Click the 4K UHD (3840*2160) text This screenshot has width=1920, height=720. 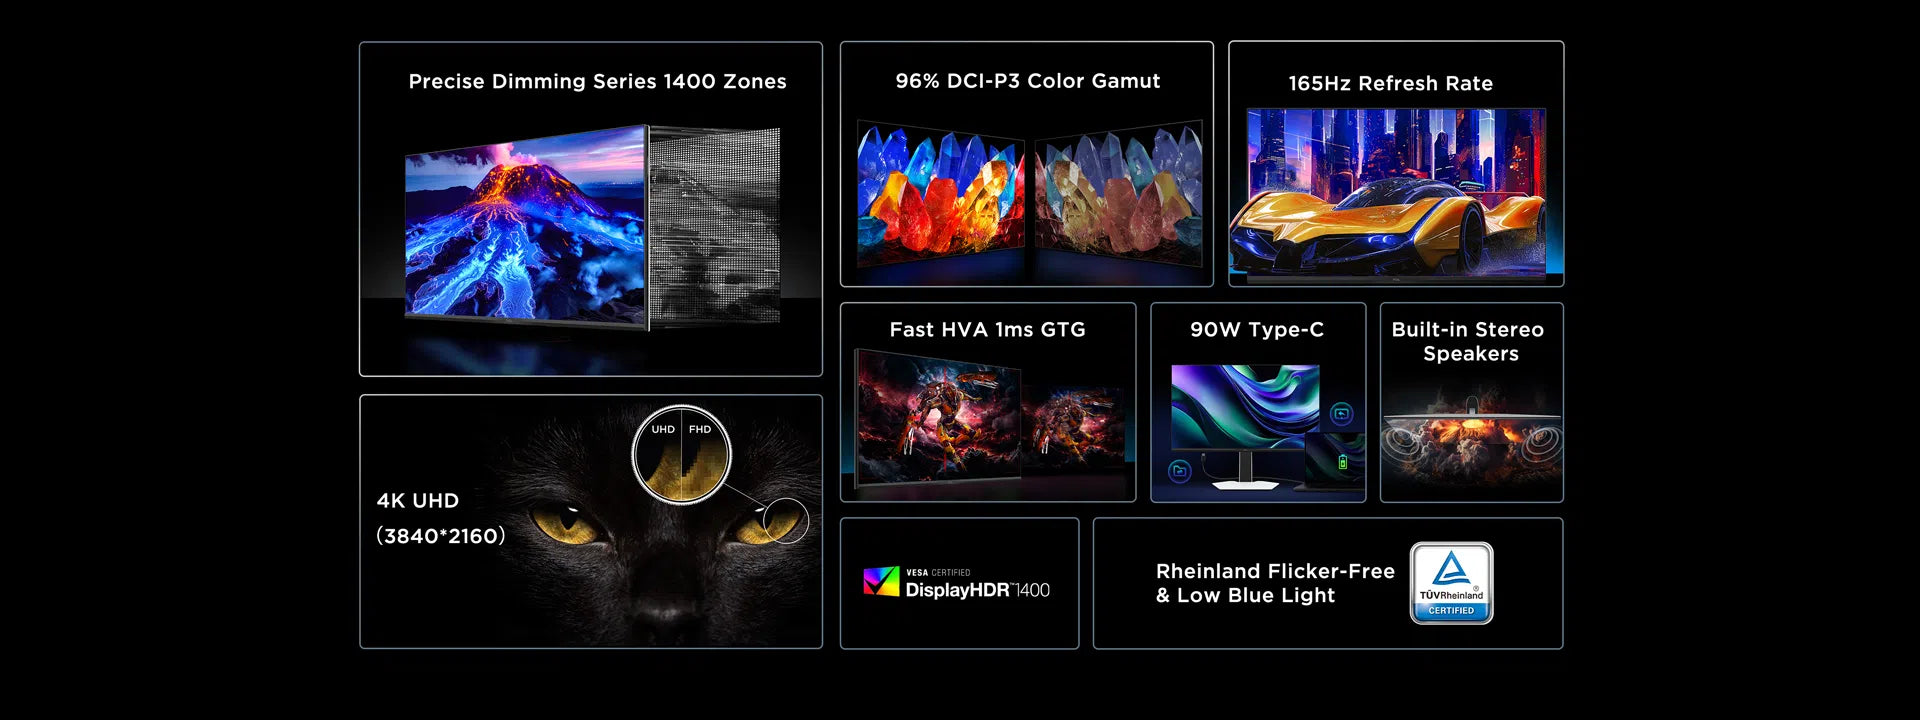(440, 518)
